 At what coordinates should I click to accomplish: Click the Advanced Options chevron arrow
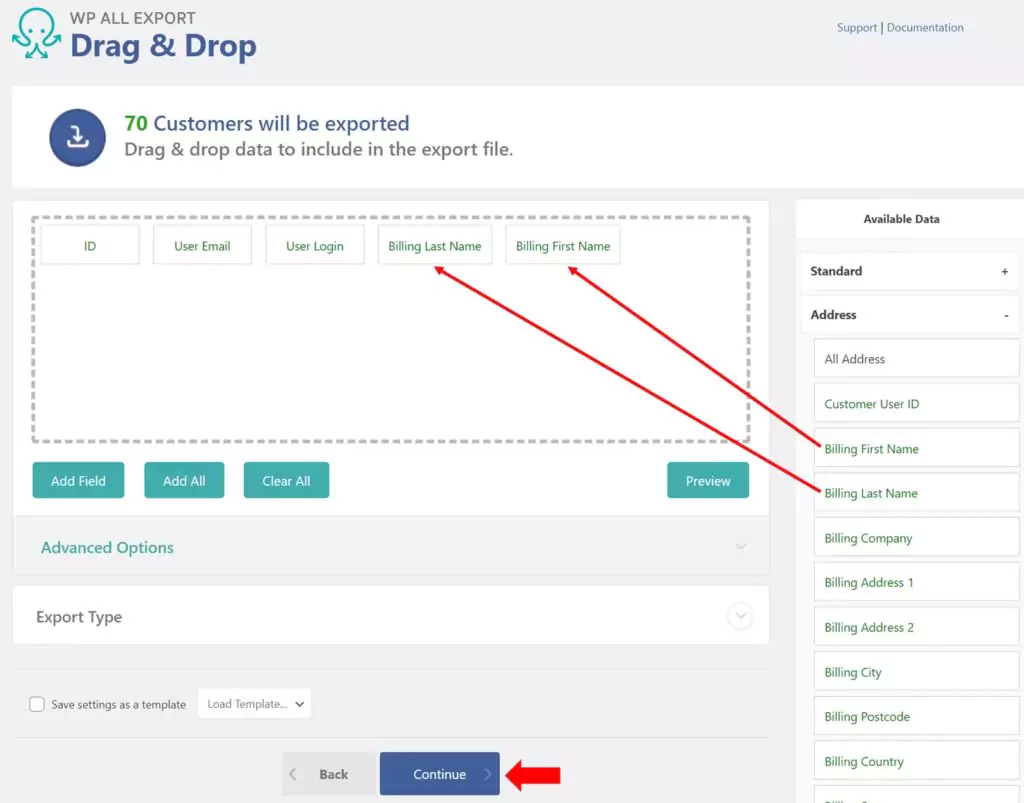pos(741,546)
